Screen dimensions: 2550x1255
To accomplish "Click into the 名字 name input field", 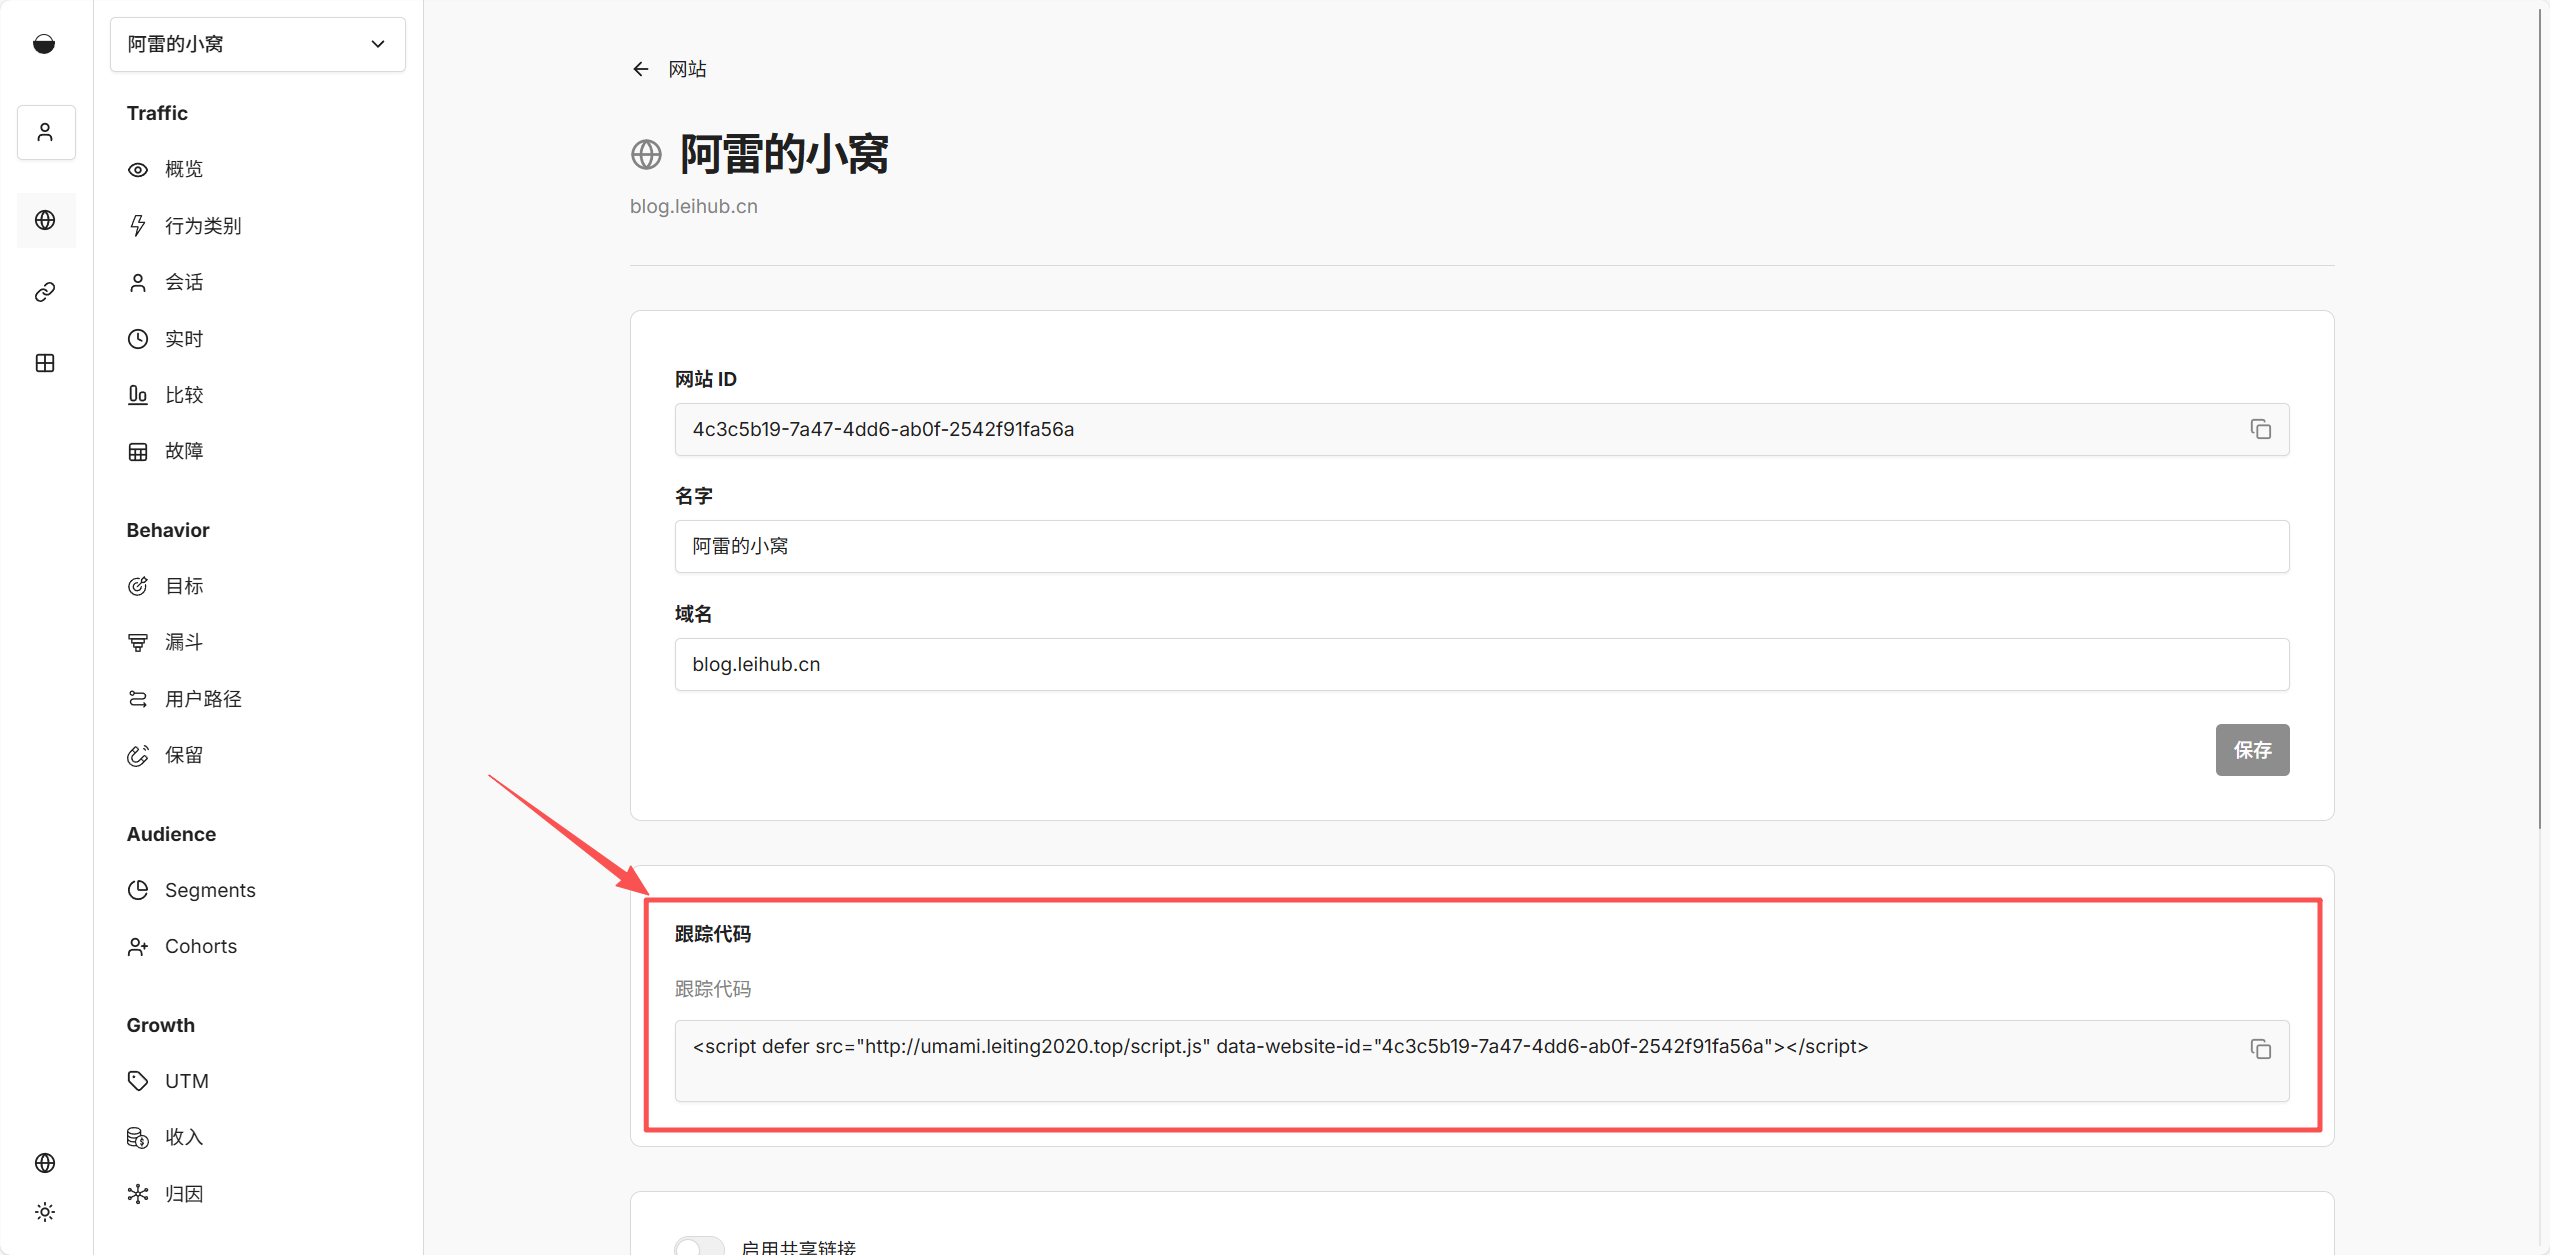I will (1481, 546).
